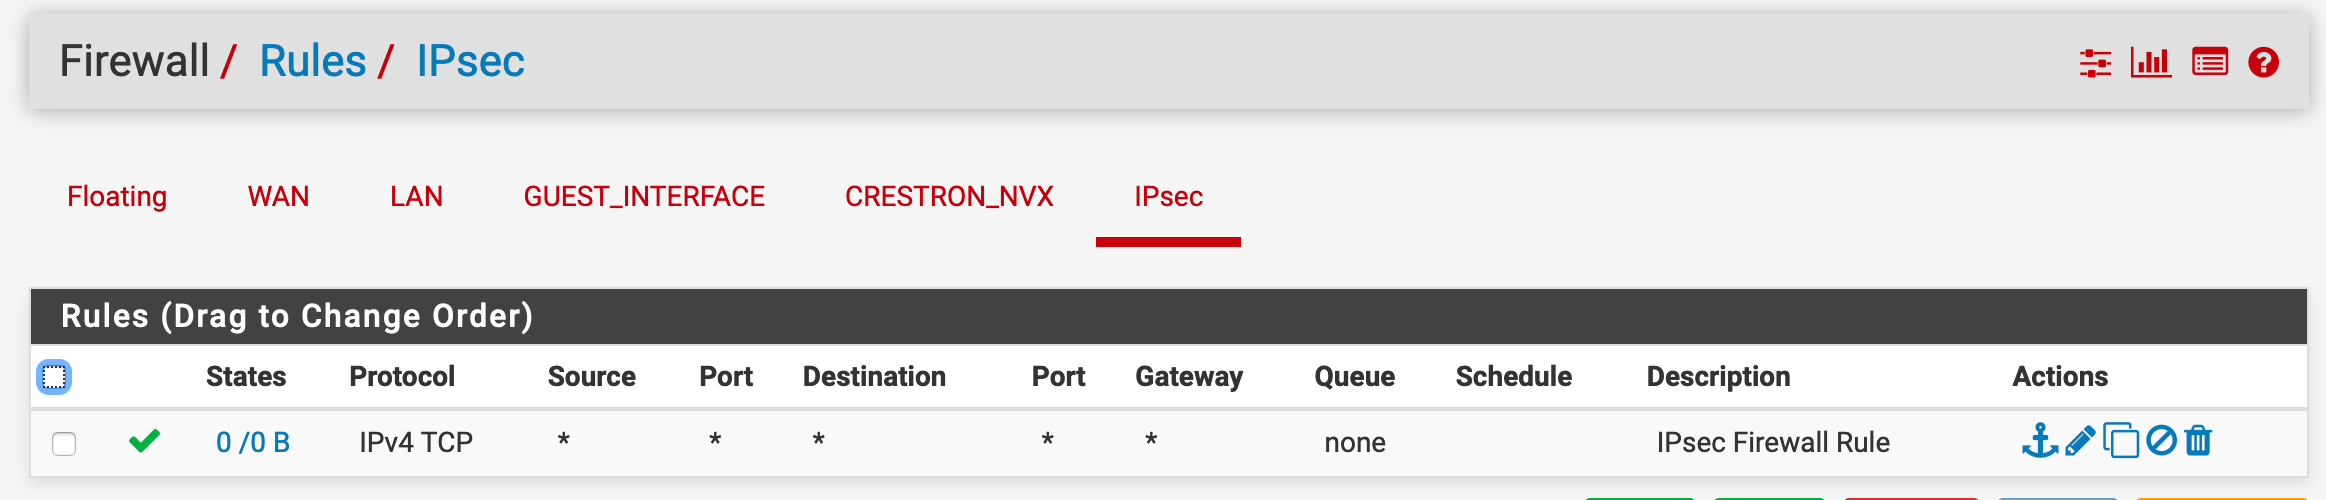Switch to the Floating tab
Screen dimensions: 2326x500
coord(117,196)
